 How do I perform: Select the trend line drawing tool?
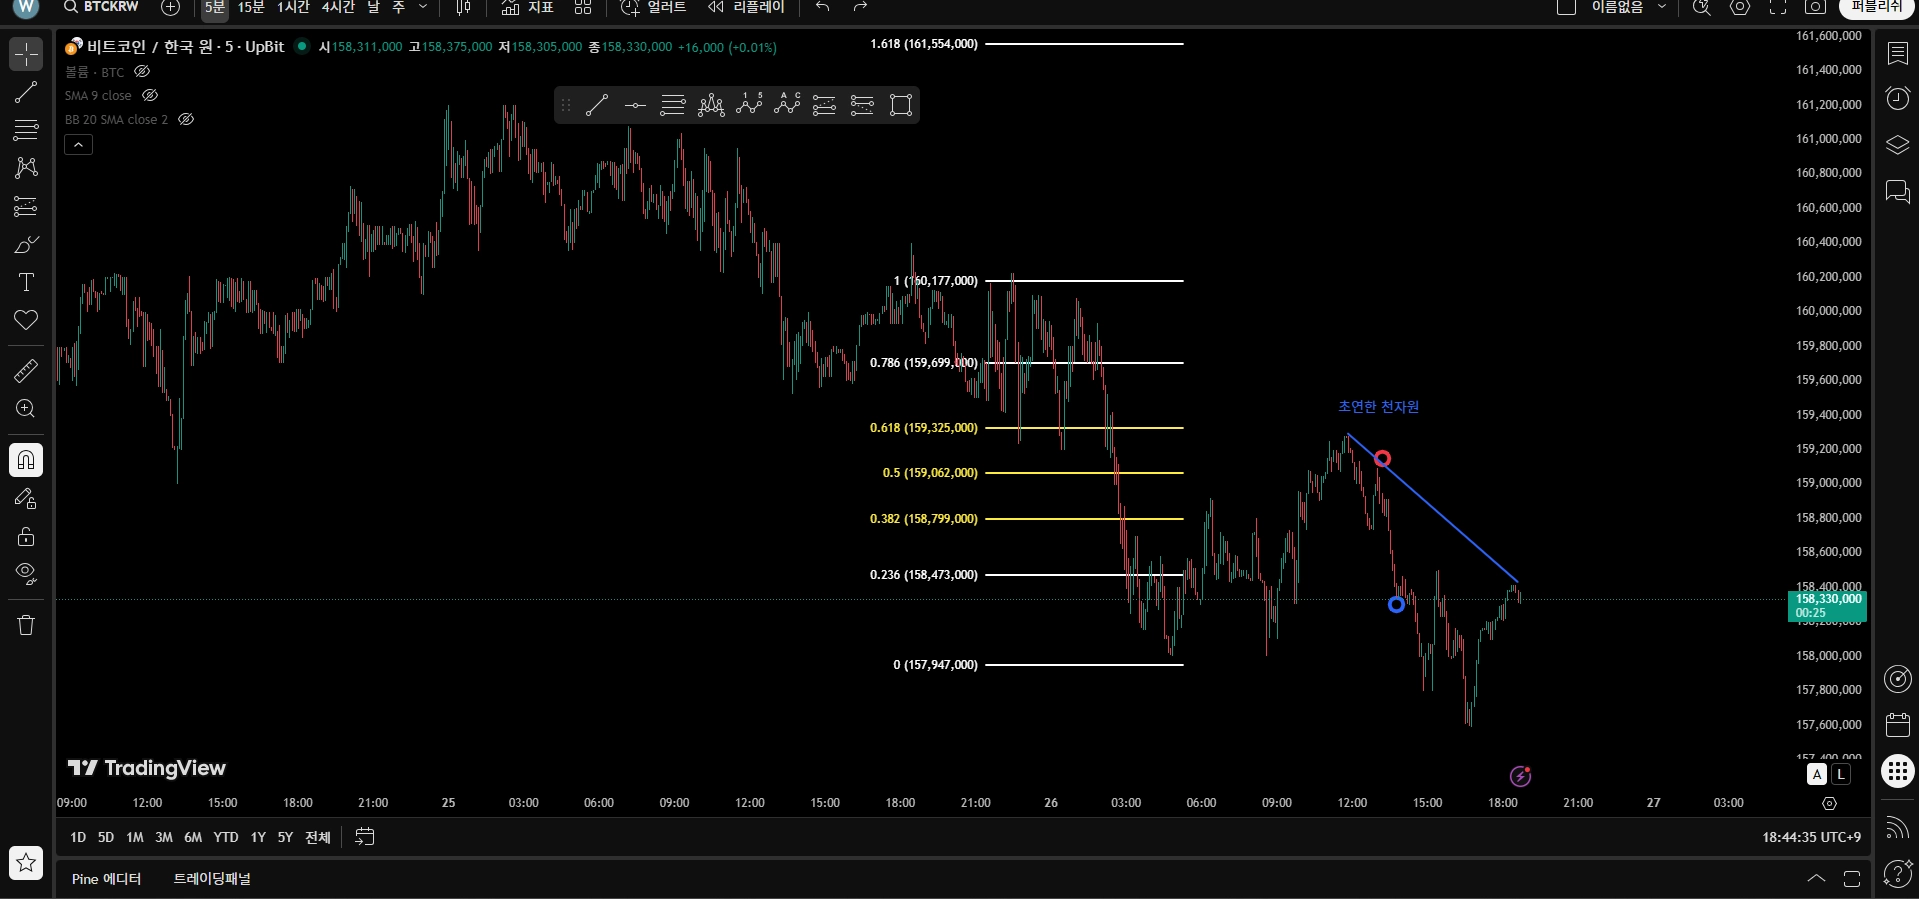(x=26, y=92)
